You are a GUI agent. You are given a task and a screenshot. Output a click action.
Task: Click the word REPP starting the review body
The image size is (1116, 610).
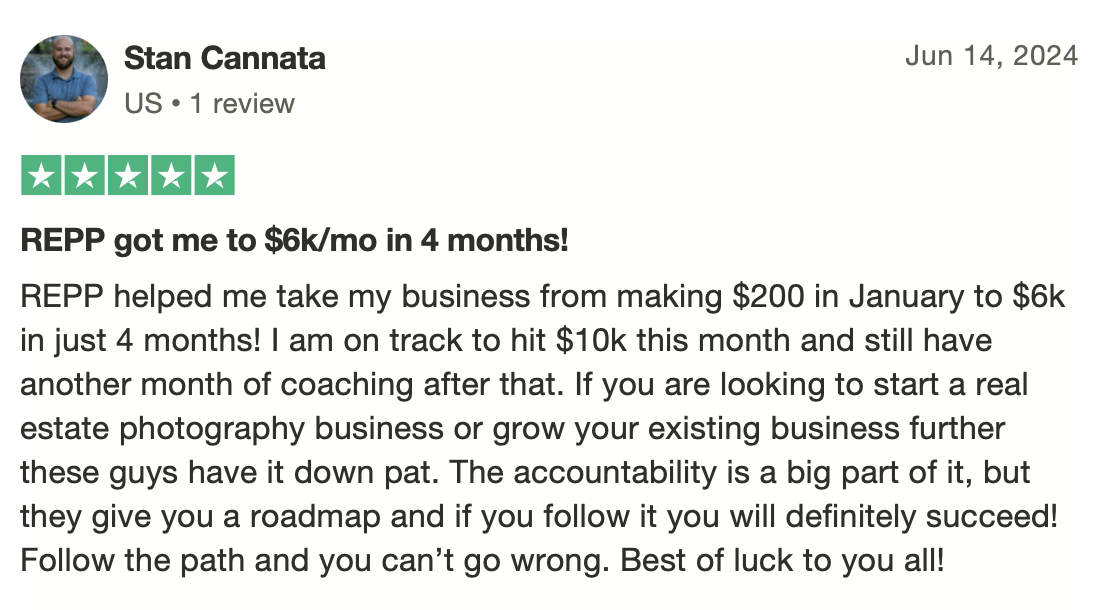[62, 296]
